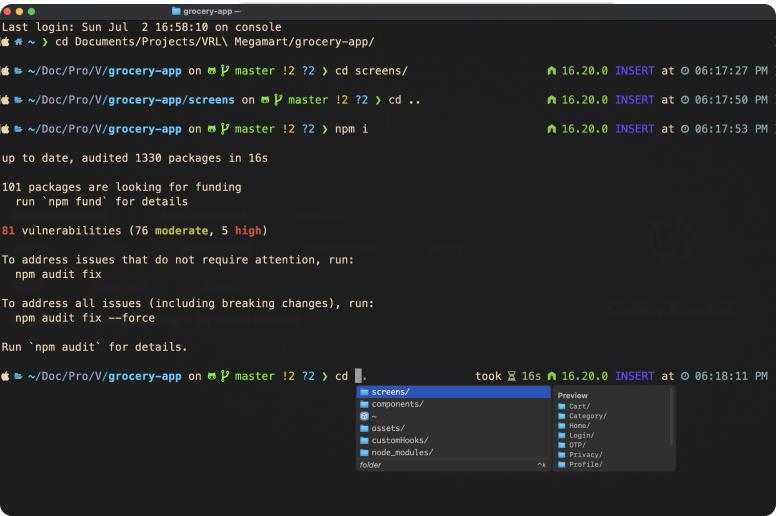The height and width of the screenshot is (516, 776).
Task: Click the Home/ folder icon in the Preview panel
Action: click(562, 426)
